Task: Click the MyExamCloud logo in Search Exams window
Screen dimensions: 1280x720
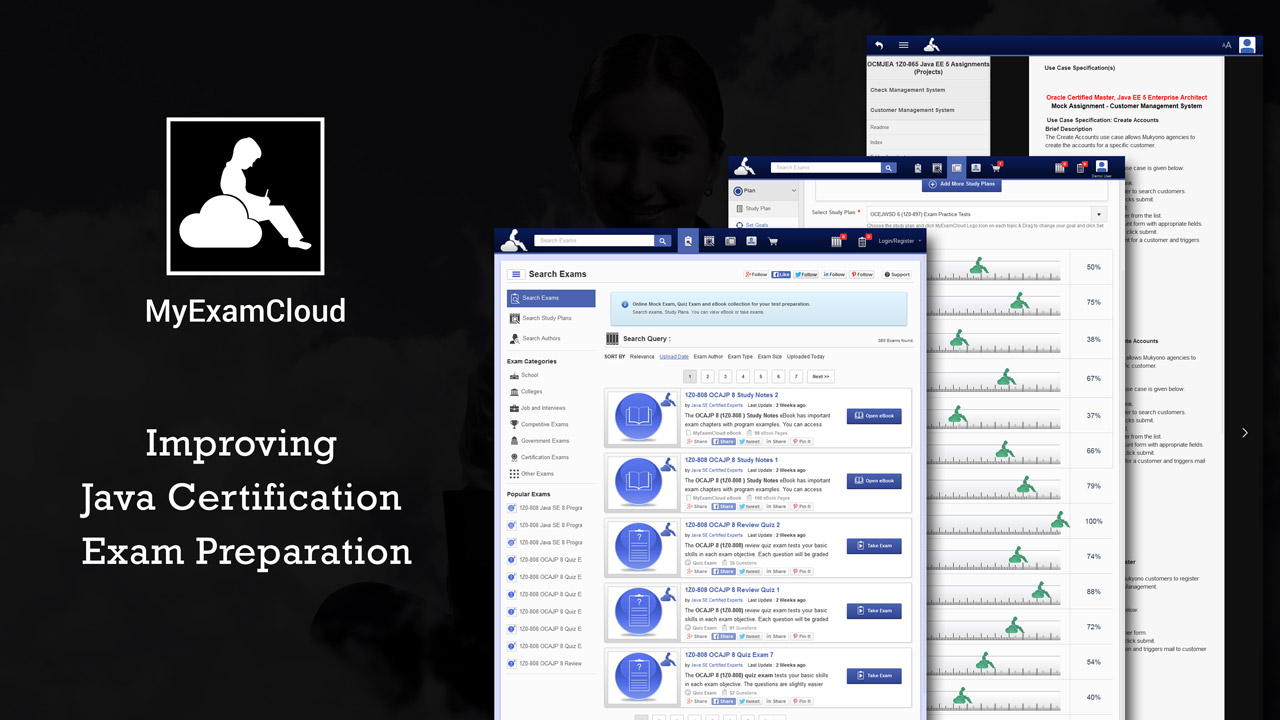Action: (514, 241)
